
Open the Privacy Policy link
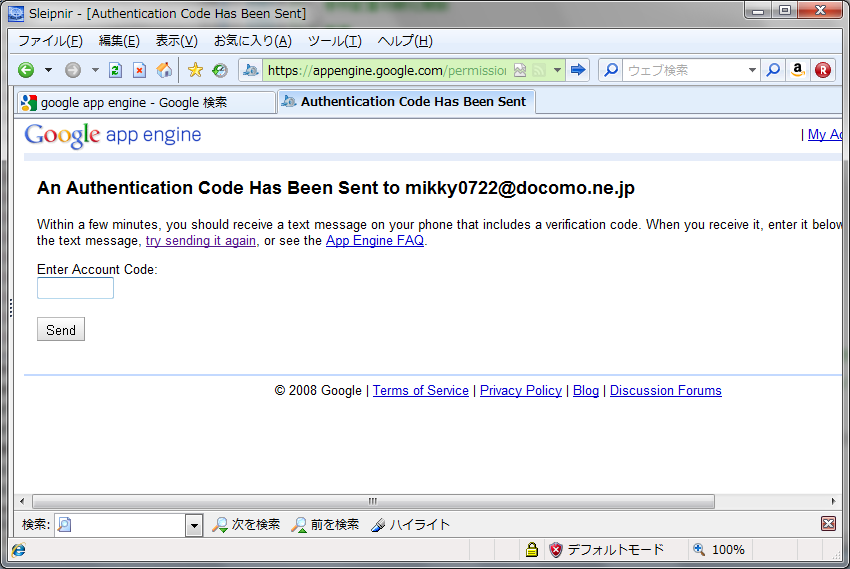521,391
